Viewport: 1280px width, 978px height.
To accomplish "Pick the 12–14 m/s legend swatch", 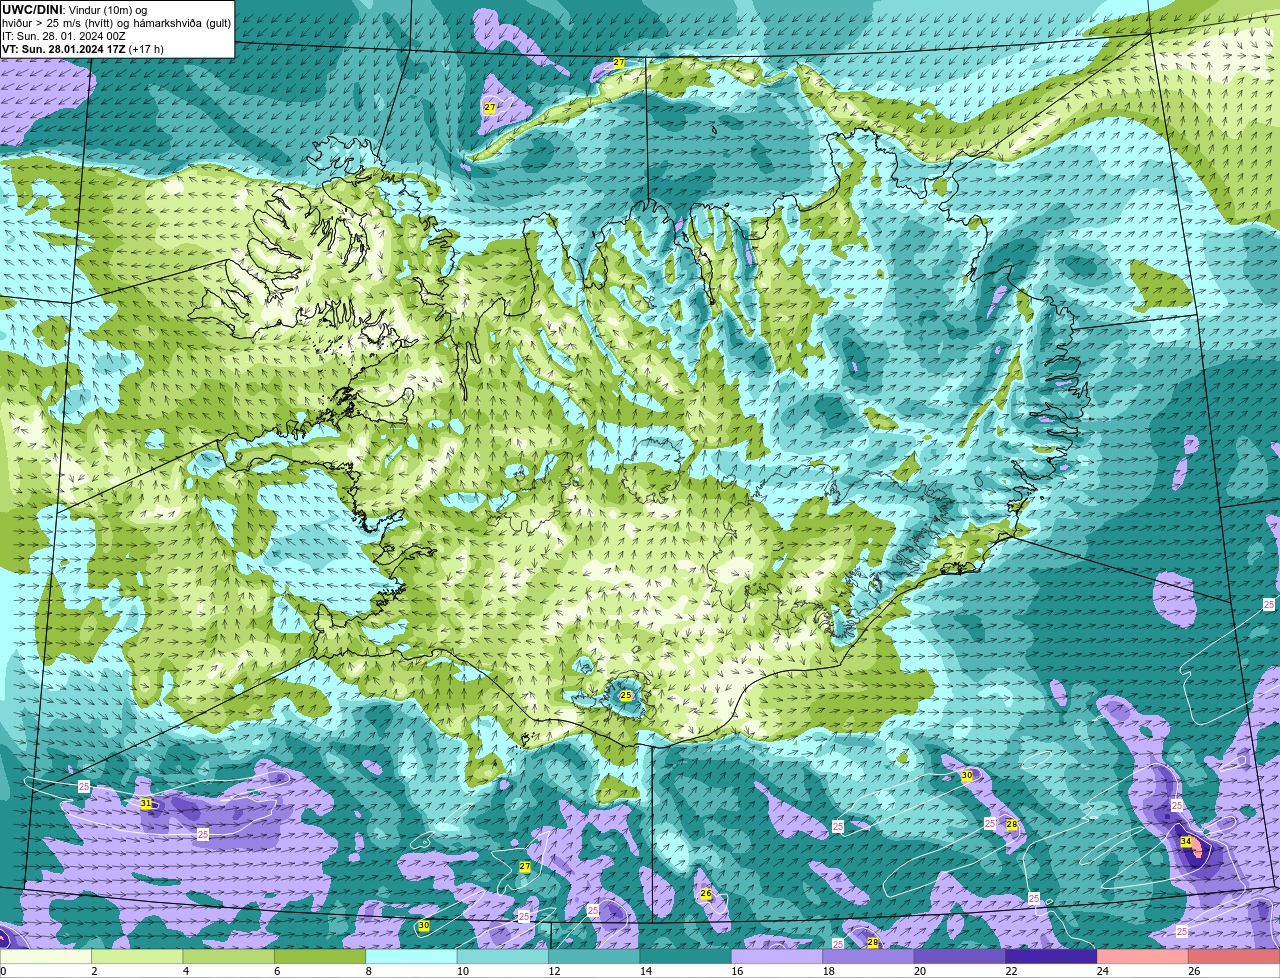I will [x=594, y=956].
